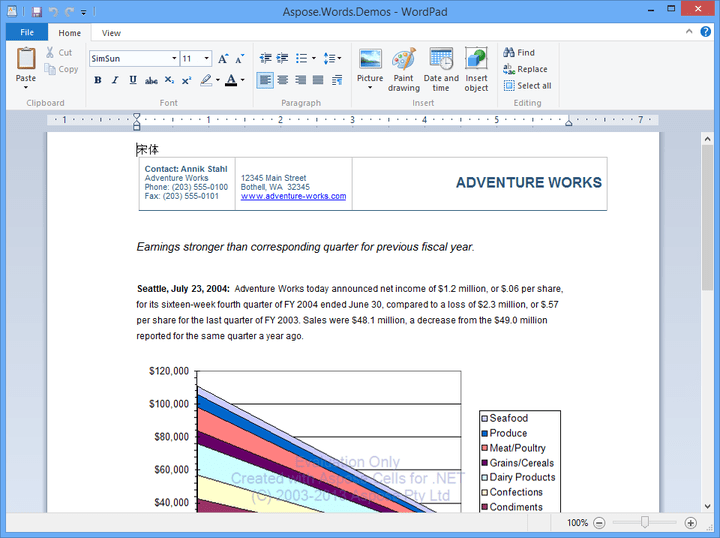The width and height of the screenshot is (720, 538).
Task: Open WordPad Help
Action: point(706,31)
